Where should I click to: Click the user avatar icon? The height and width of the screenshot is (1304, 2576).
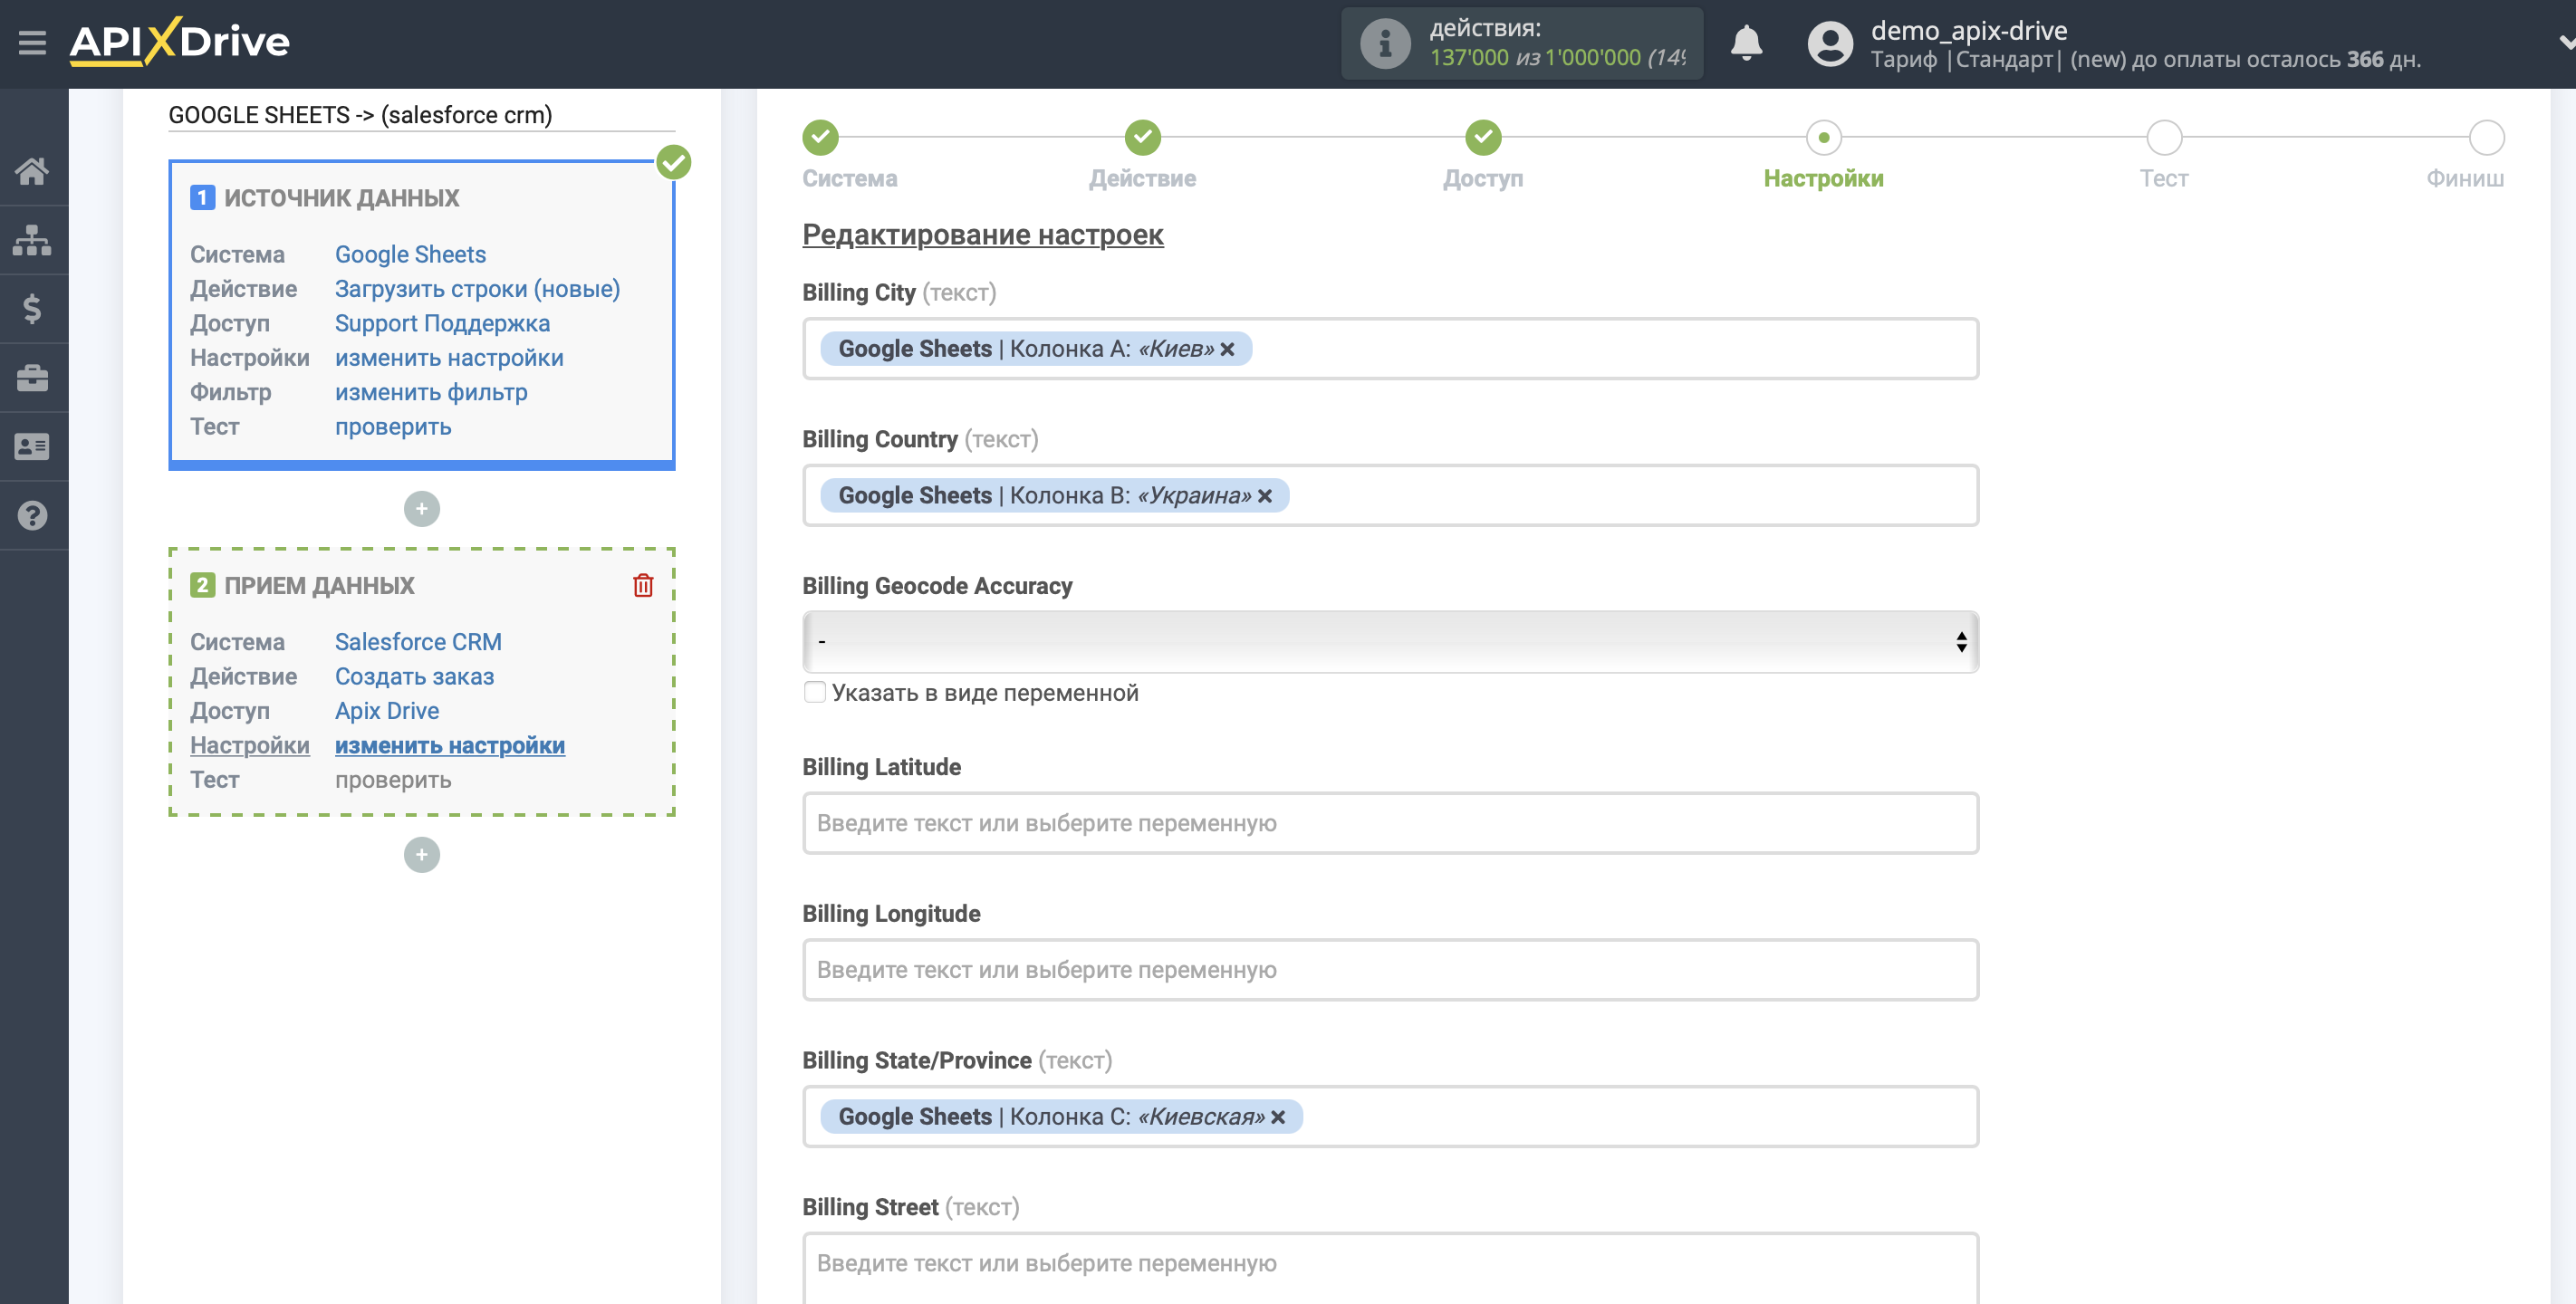1830,44
